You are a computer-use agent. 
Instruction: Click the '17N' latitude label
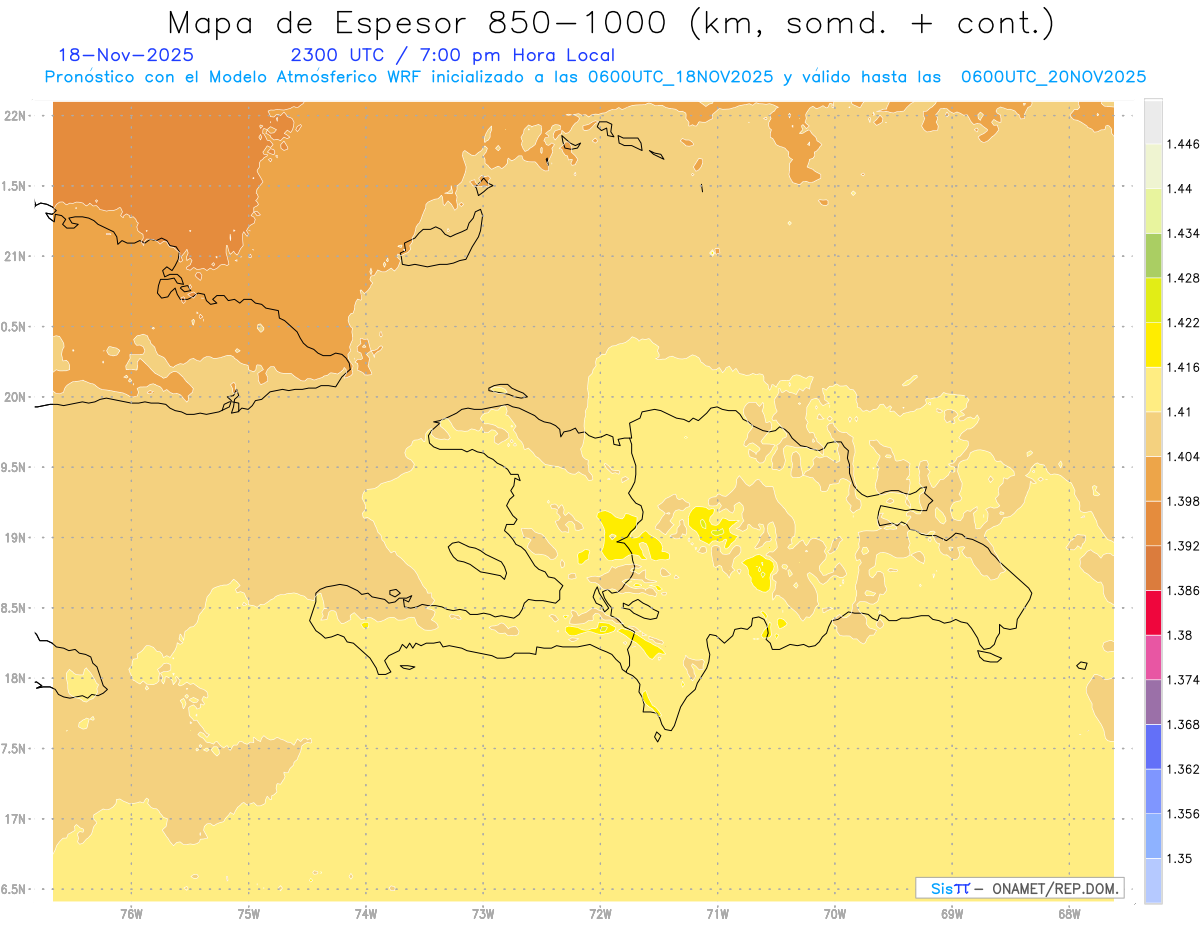tap(16, 819)
